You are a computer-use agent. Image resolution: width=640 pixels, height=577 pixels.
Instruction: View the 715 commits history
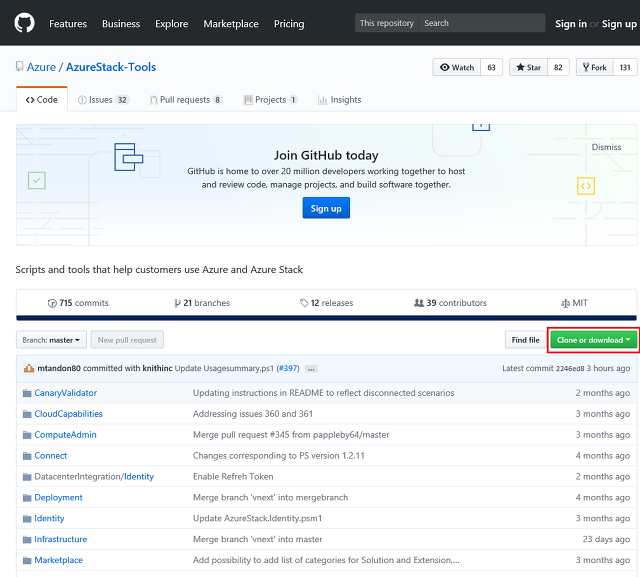coord(78,303)
